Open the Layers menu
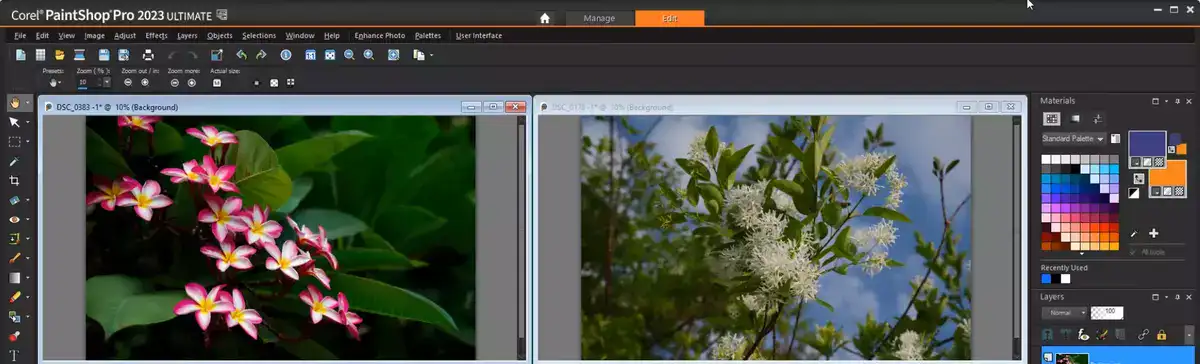 [x=188, y=35]
